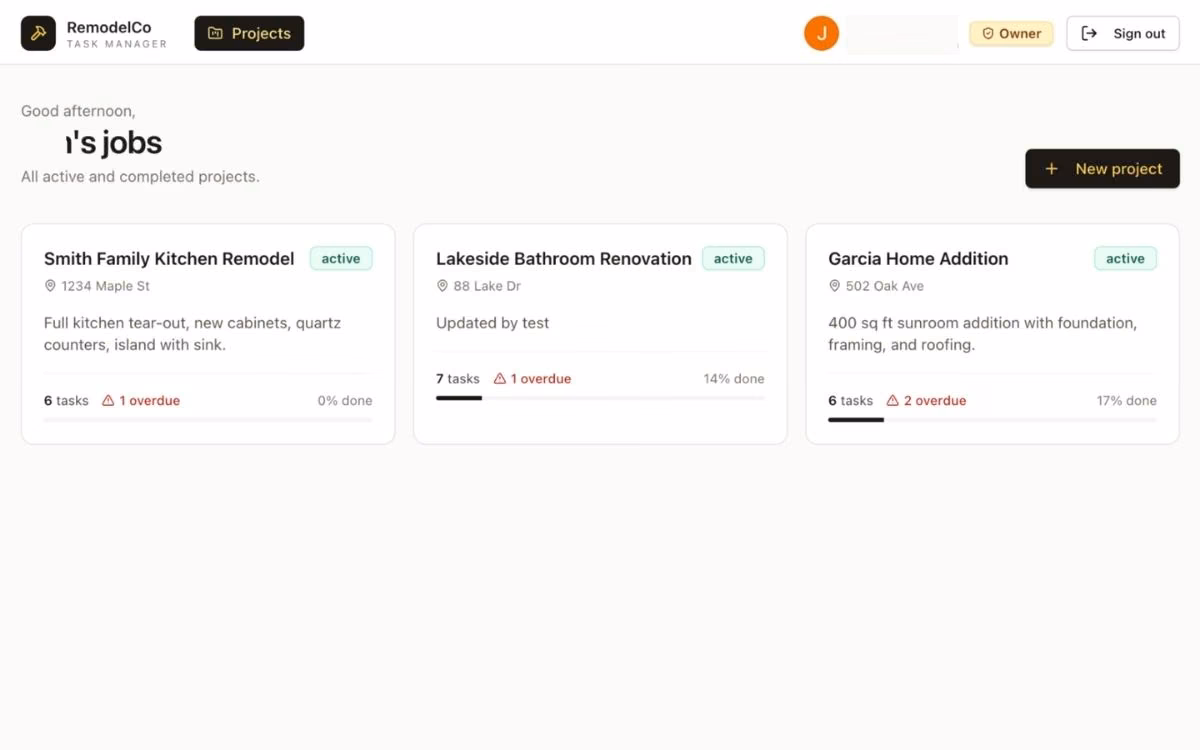Click the RemodelCo brand name
The width and height of the screenshot is (1200, 750).
[109, 27]
